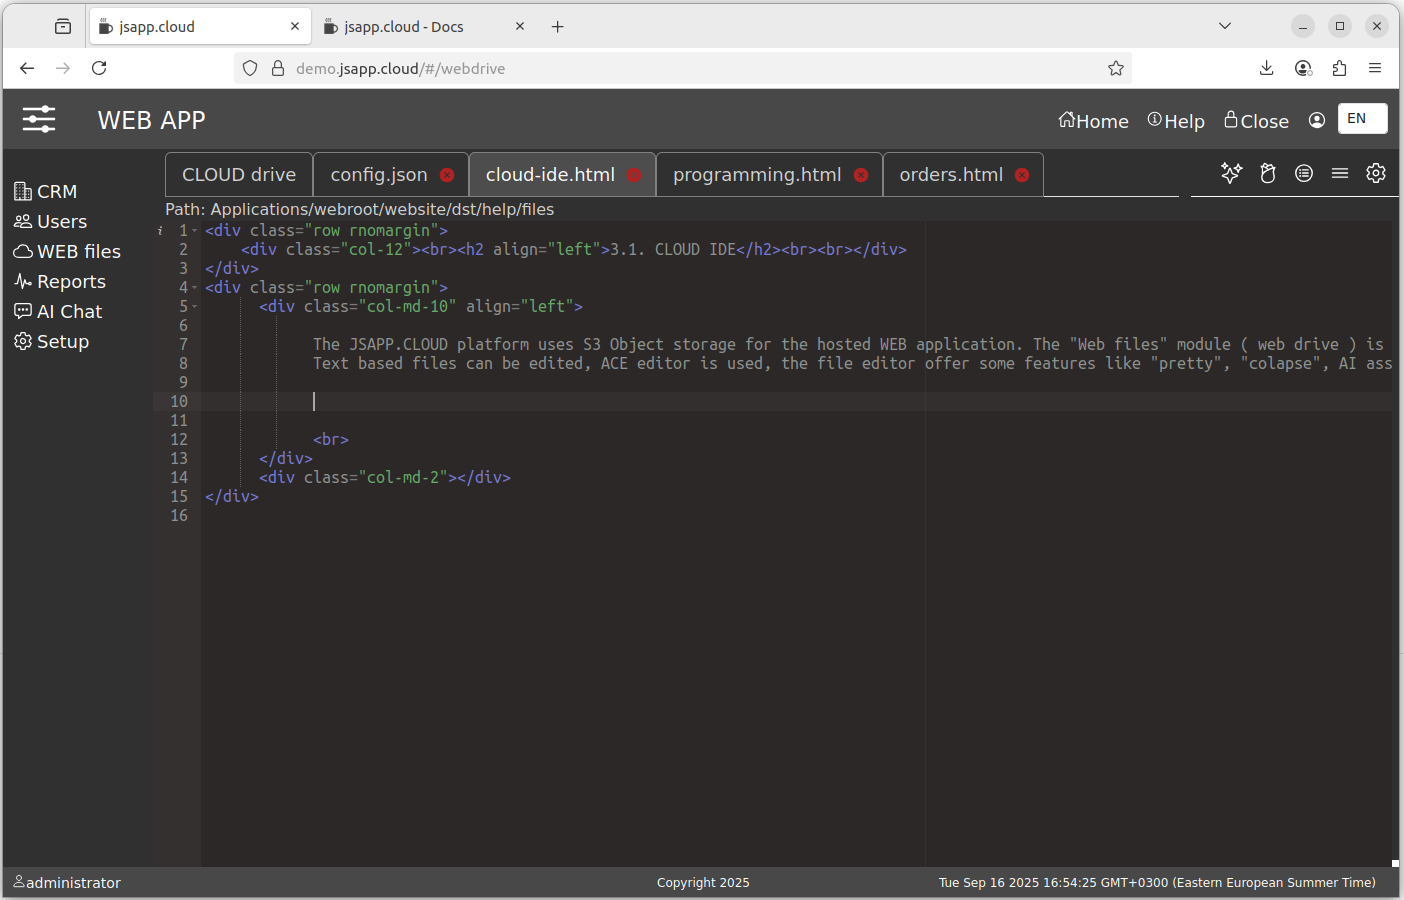The image size is (1404, 900).
Task: Click the editor settings gear icon
Action: point(1376,173)
